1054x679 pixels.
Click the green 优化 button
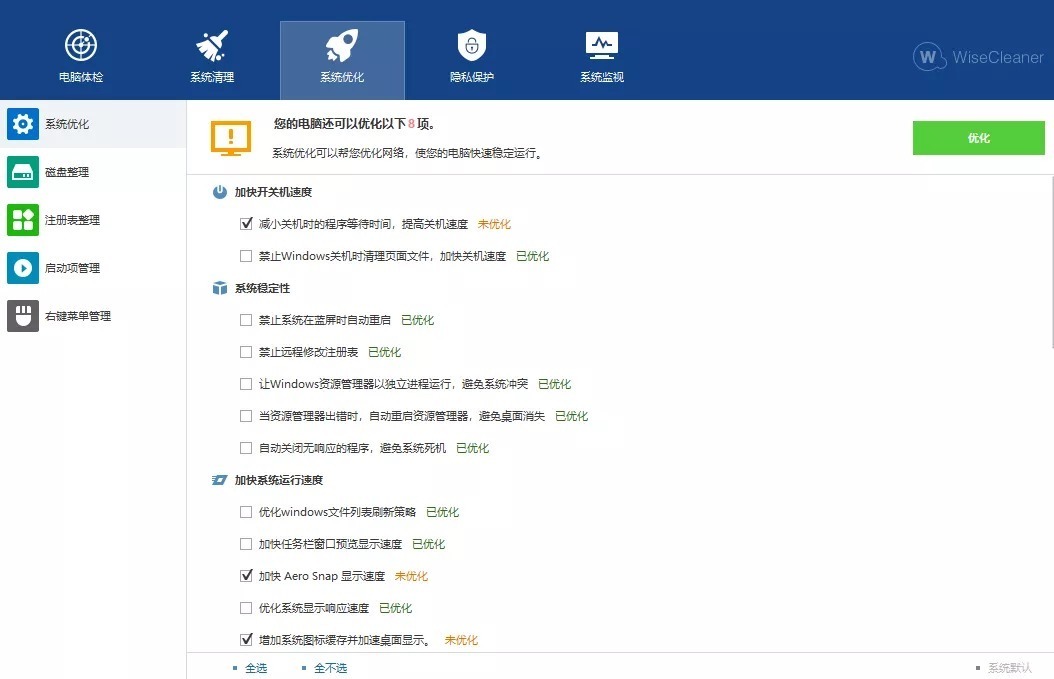pos(978,137)
